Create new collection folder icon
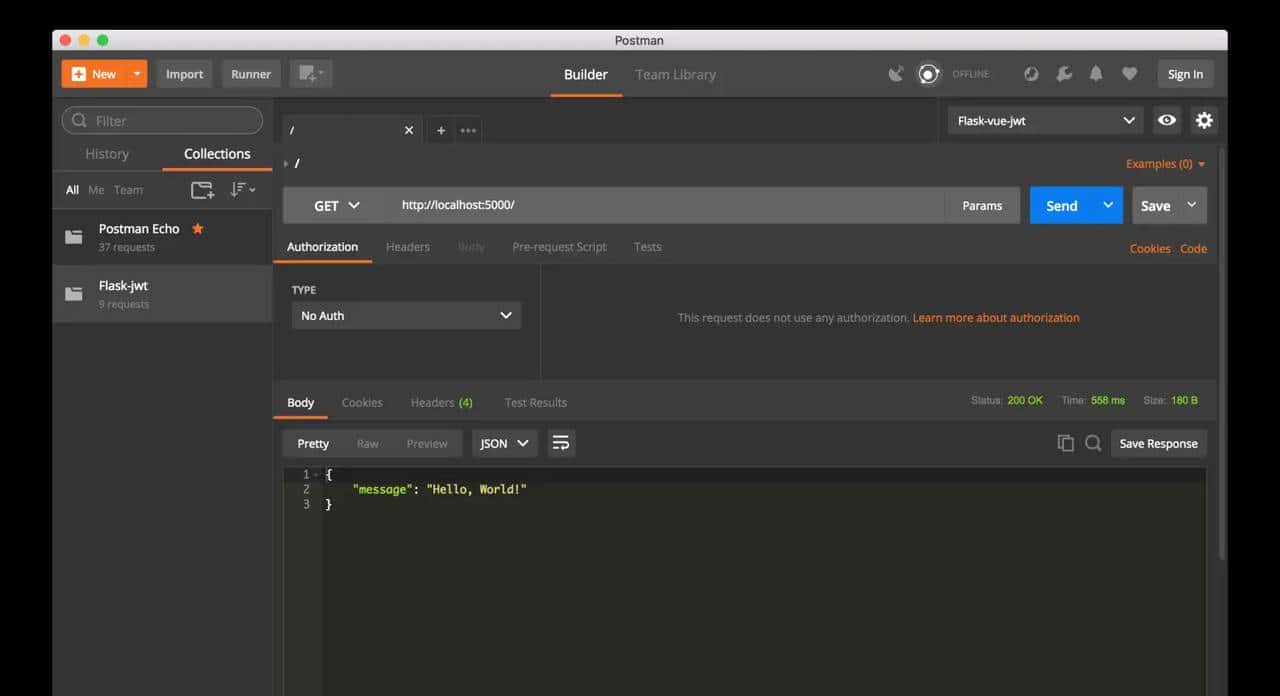1280x696 pixels. (x=202, y=190)
